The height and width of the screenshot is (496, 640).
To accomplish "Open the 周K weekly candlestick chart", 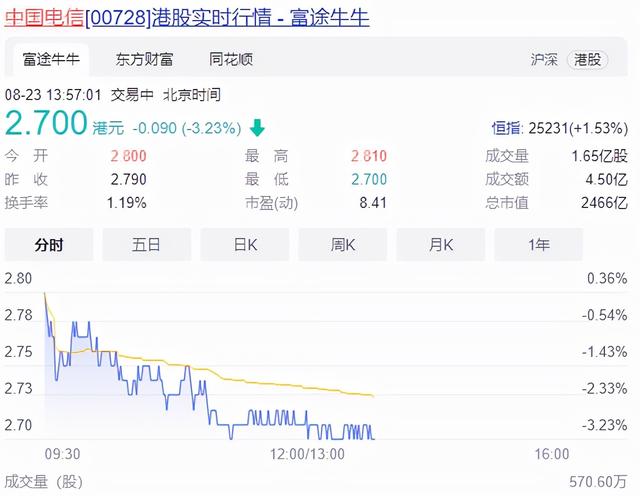I will [x=343, y=245].
